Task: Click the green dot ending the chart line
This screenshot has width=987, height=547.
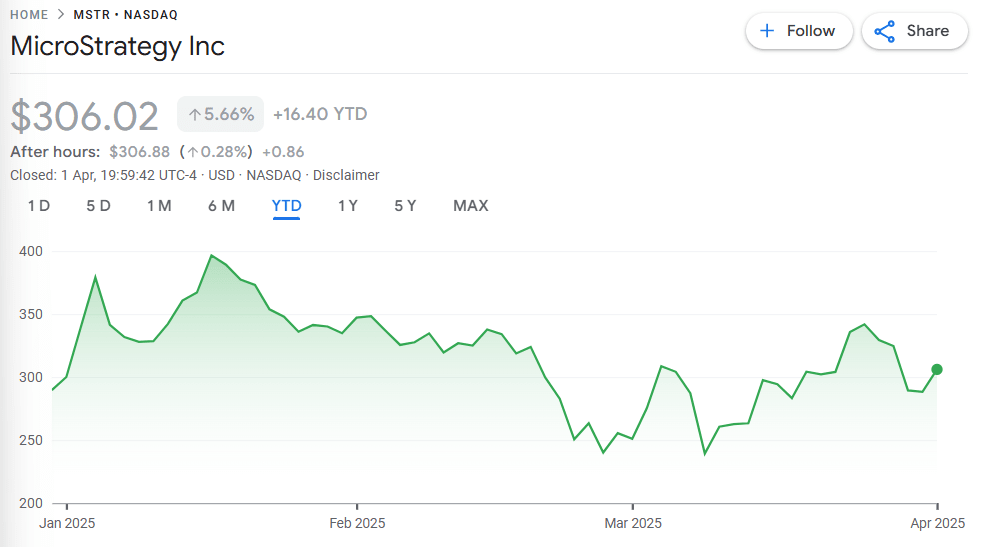Action: click(937, 369)
